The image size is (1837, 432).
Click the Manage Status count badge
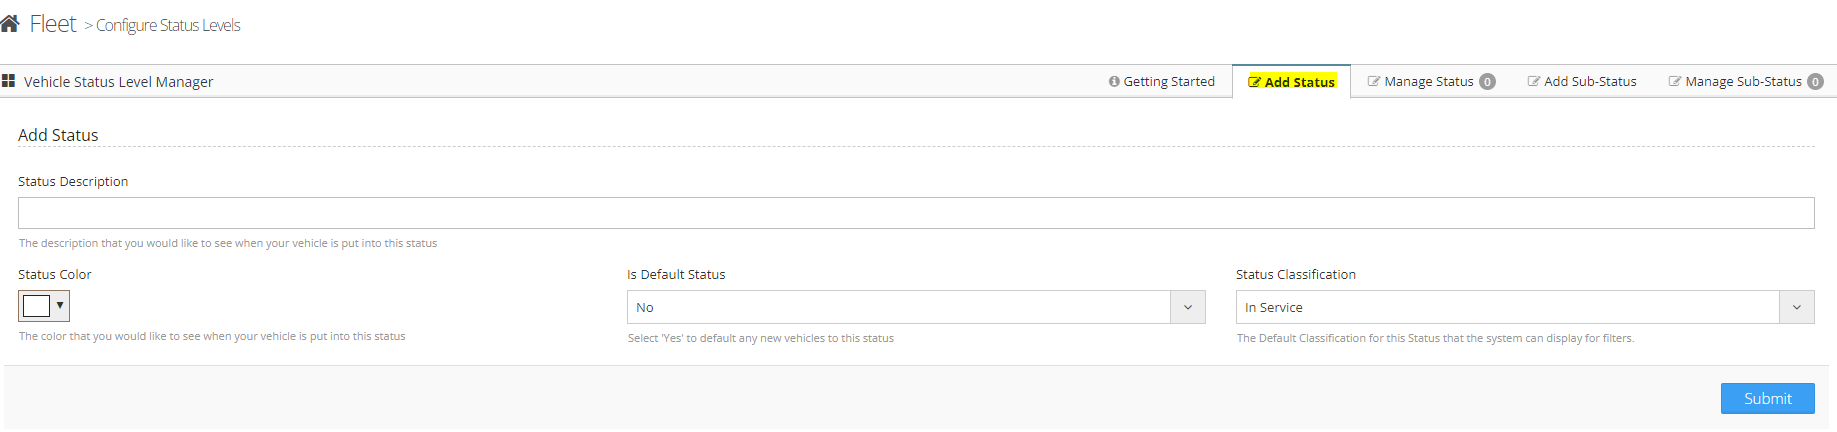point(1488,82)
